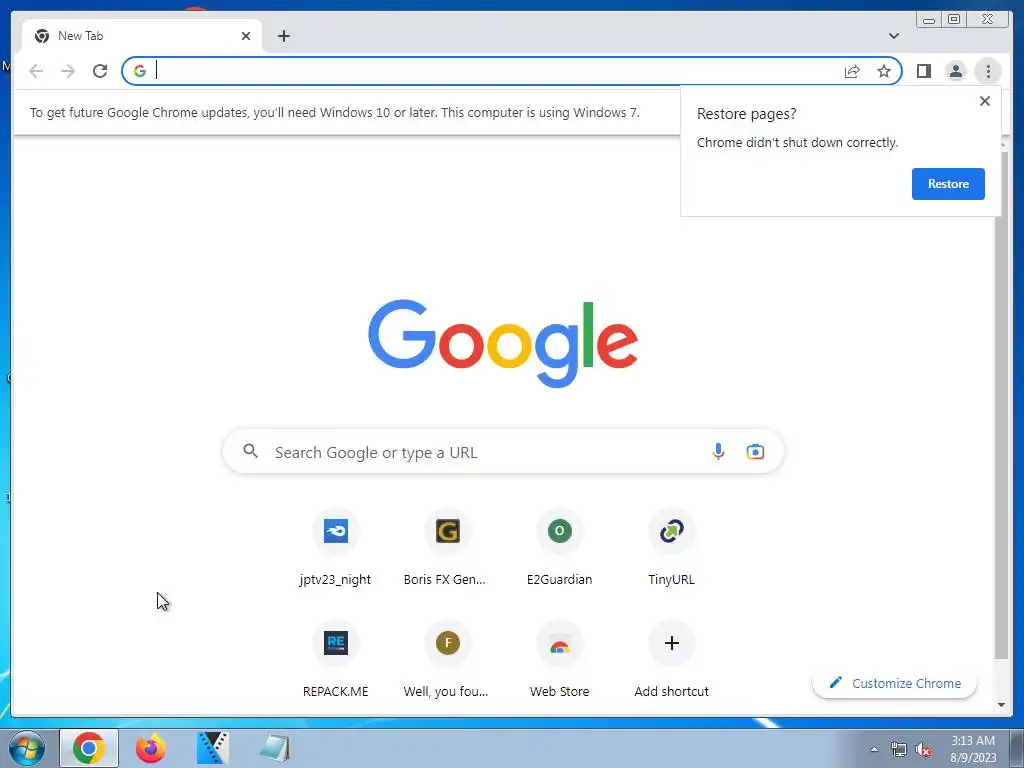Open the Well, you fou... shortcut
The height and width of the screenshot is (768, 1024).
pyautogui.click(x=447, y=660)
